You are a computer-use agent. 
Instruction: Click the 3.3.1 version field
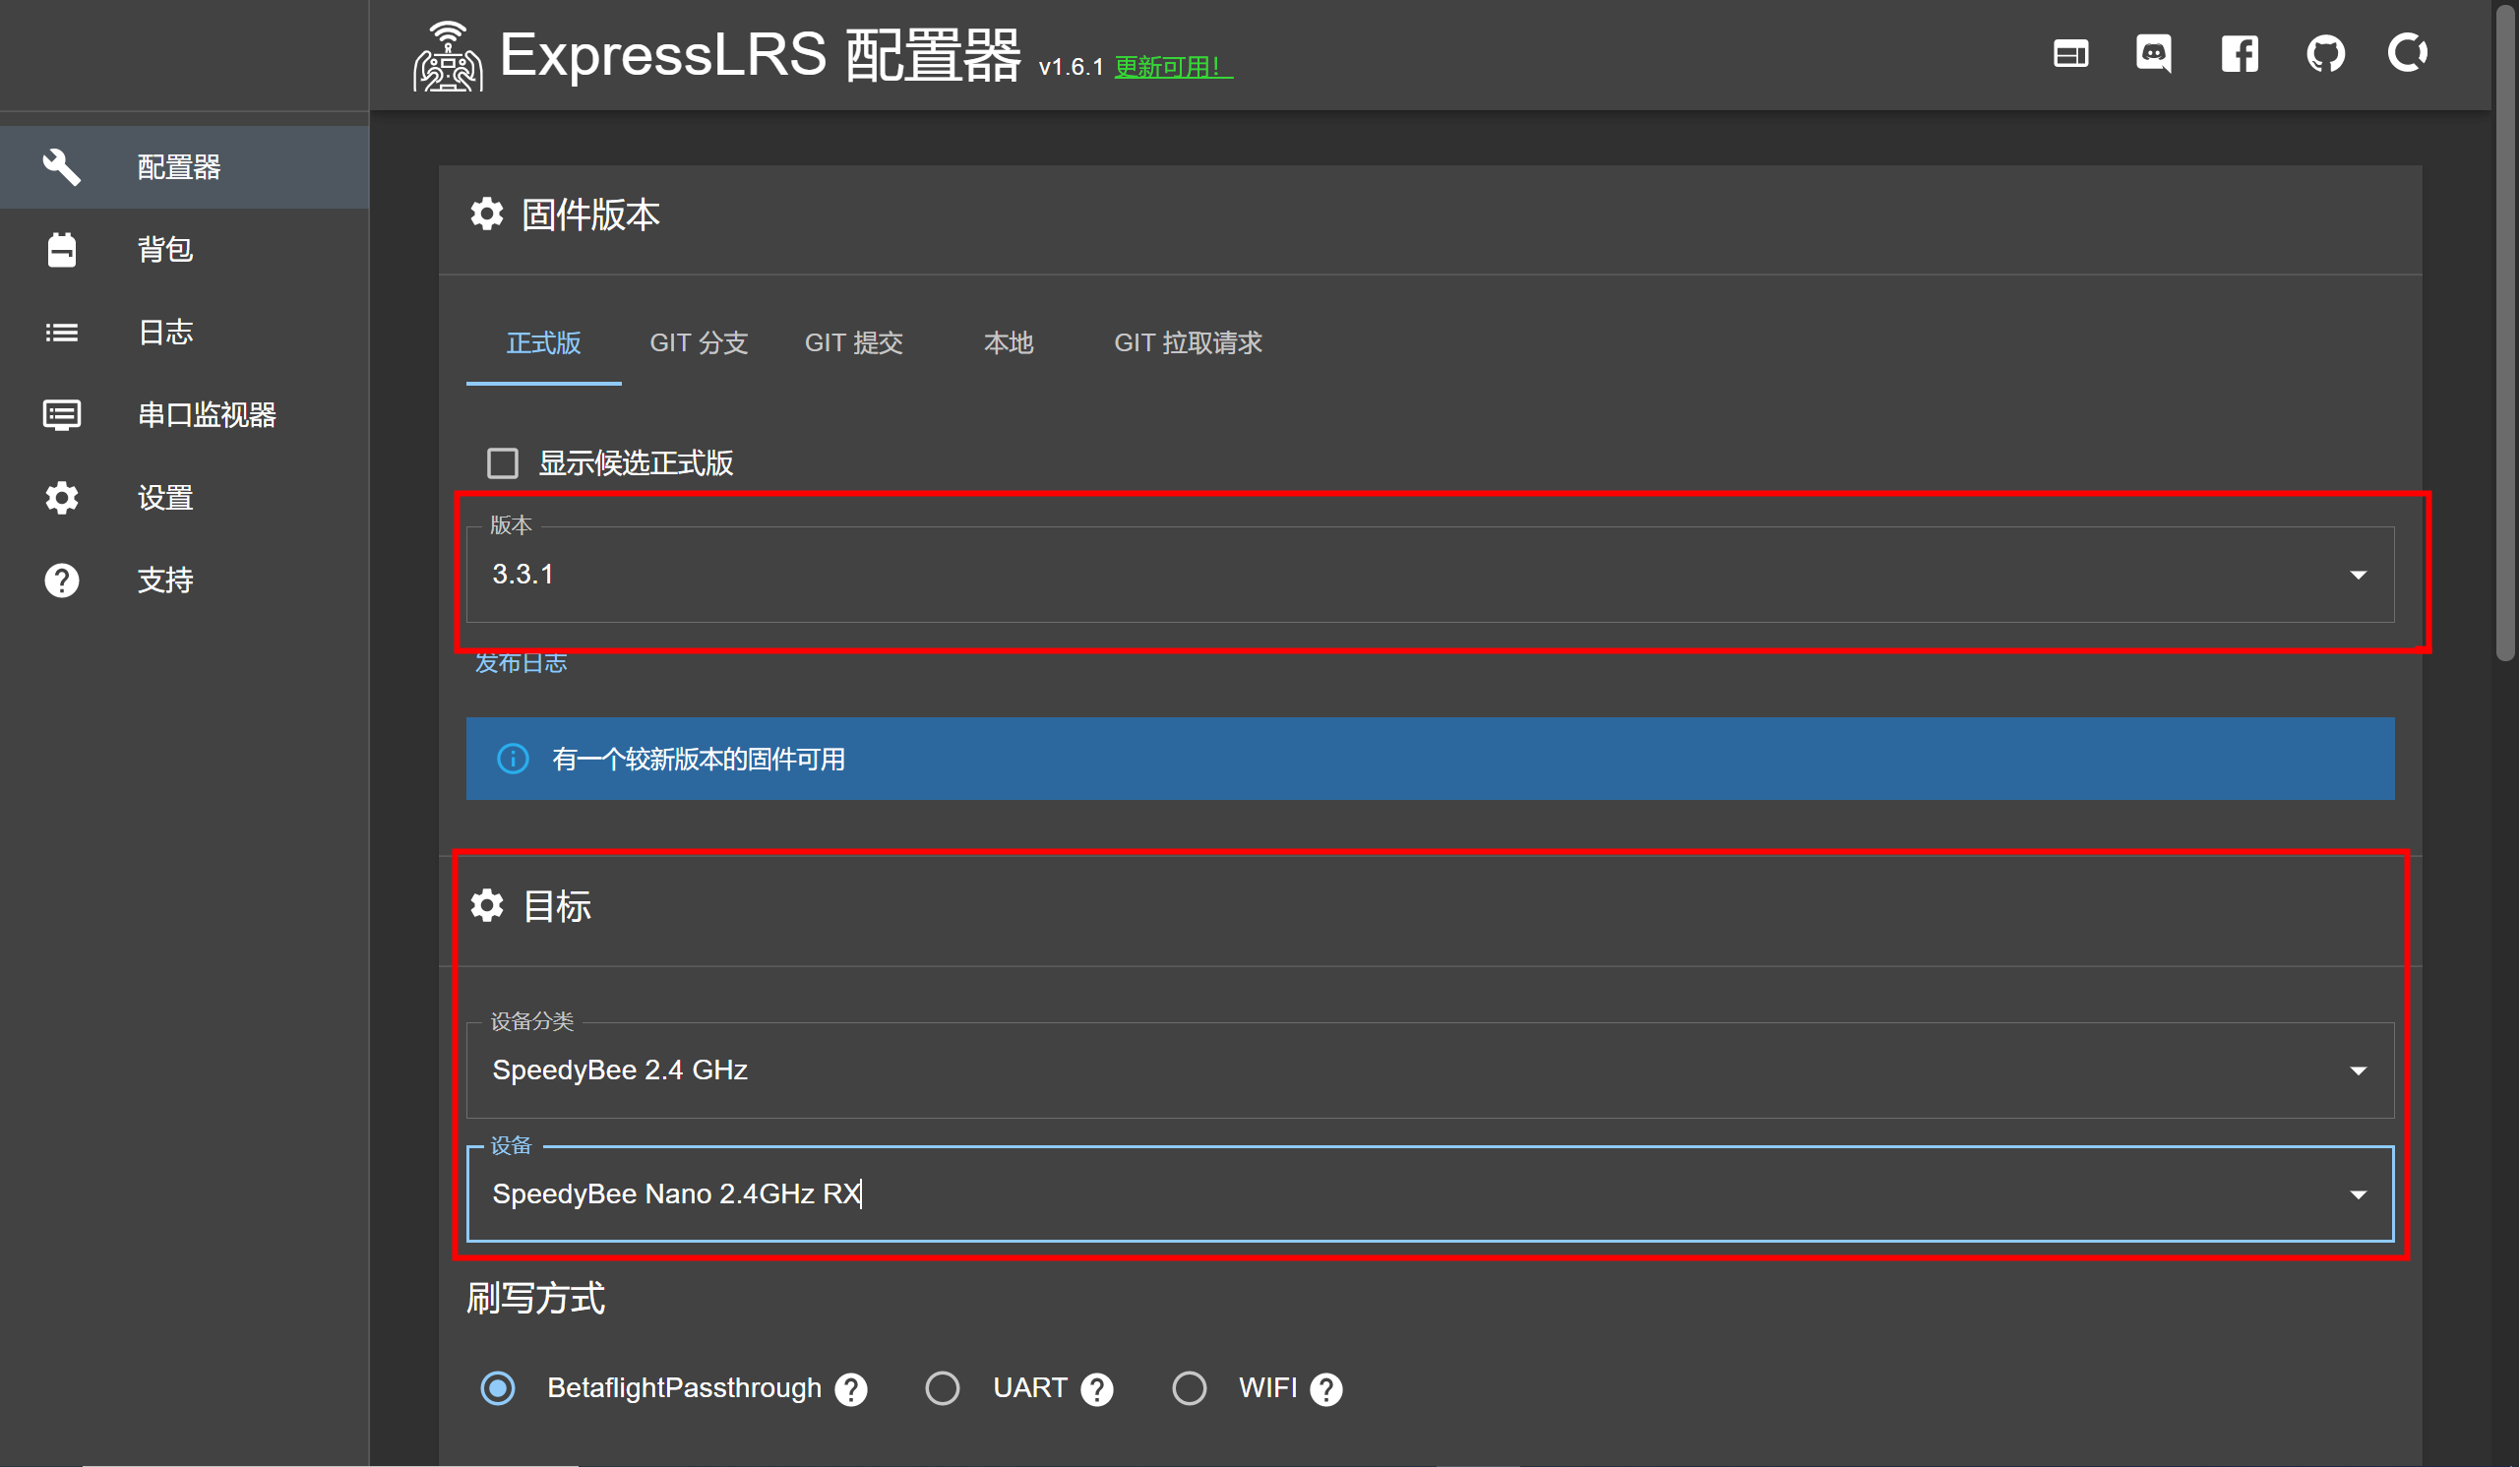tap(1430, 575)
